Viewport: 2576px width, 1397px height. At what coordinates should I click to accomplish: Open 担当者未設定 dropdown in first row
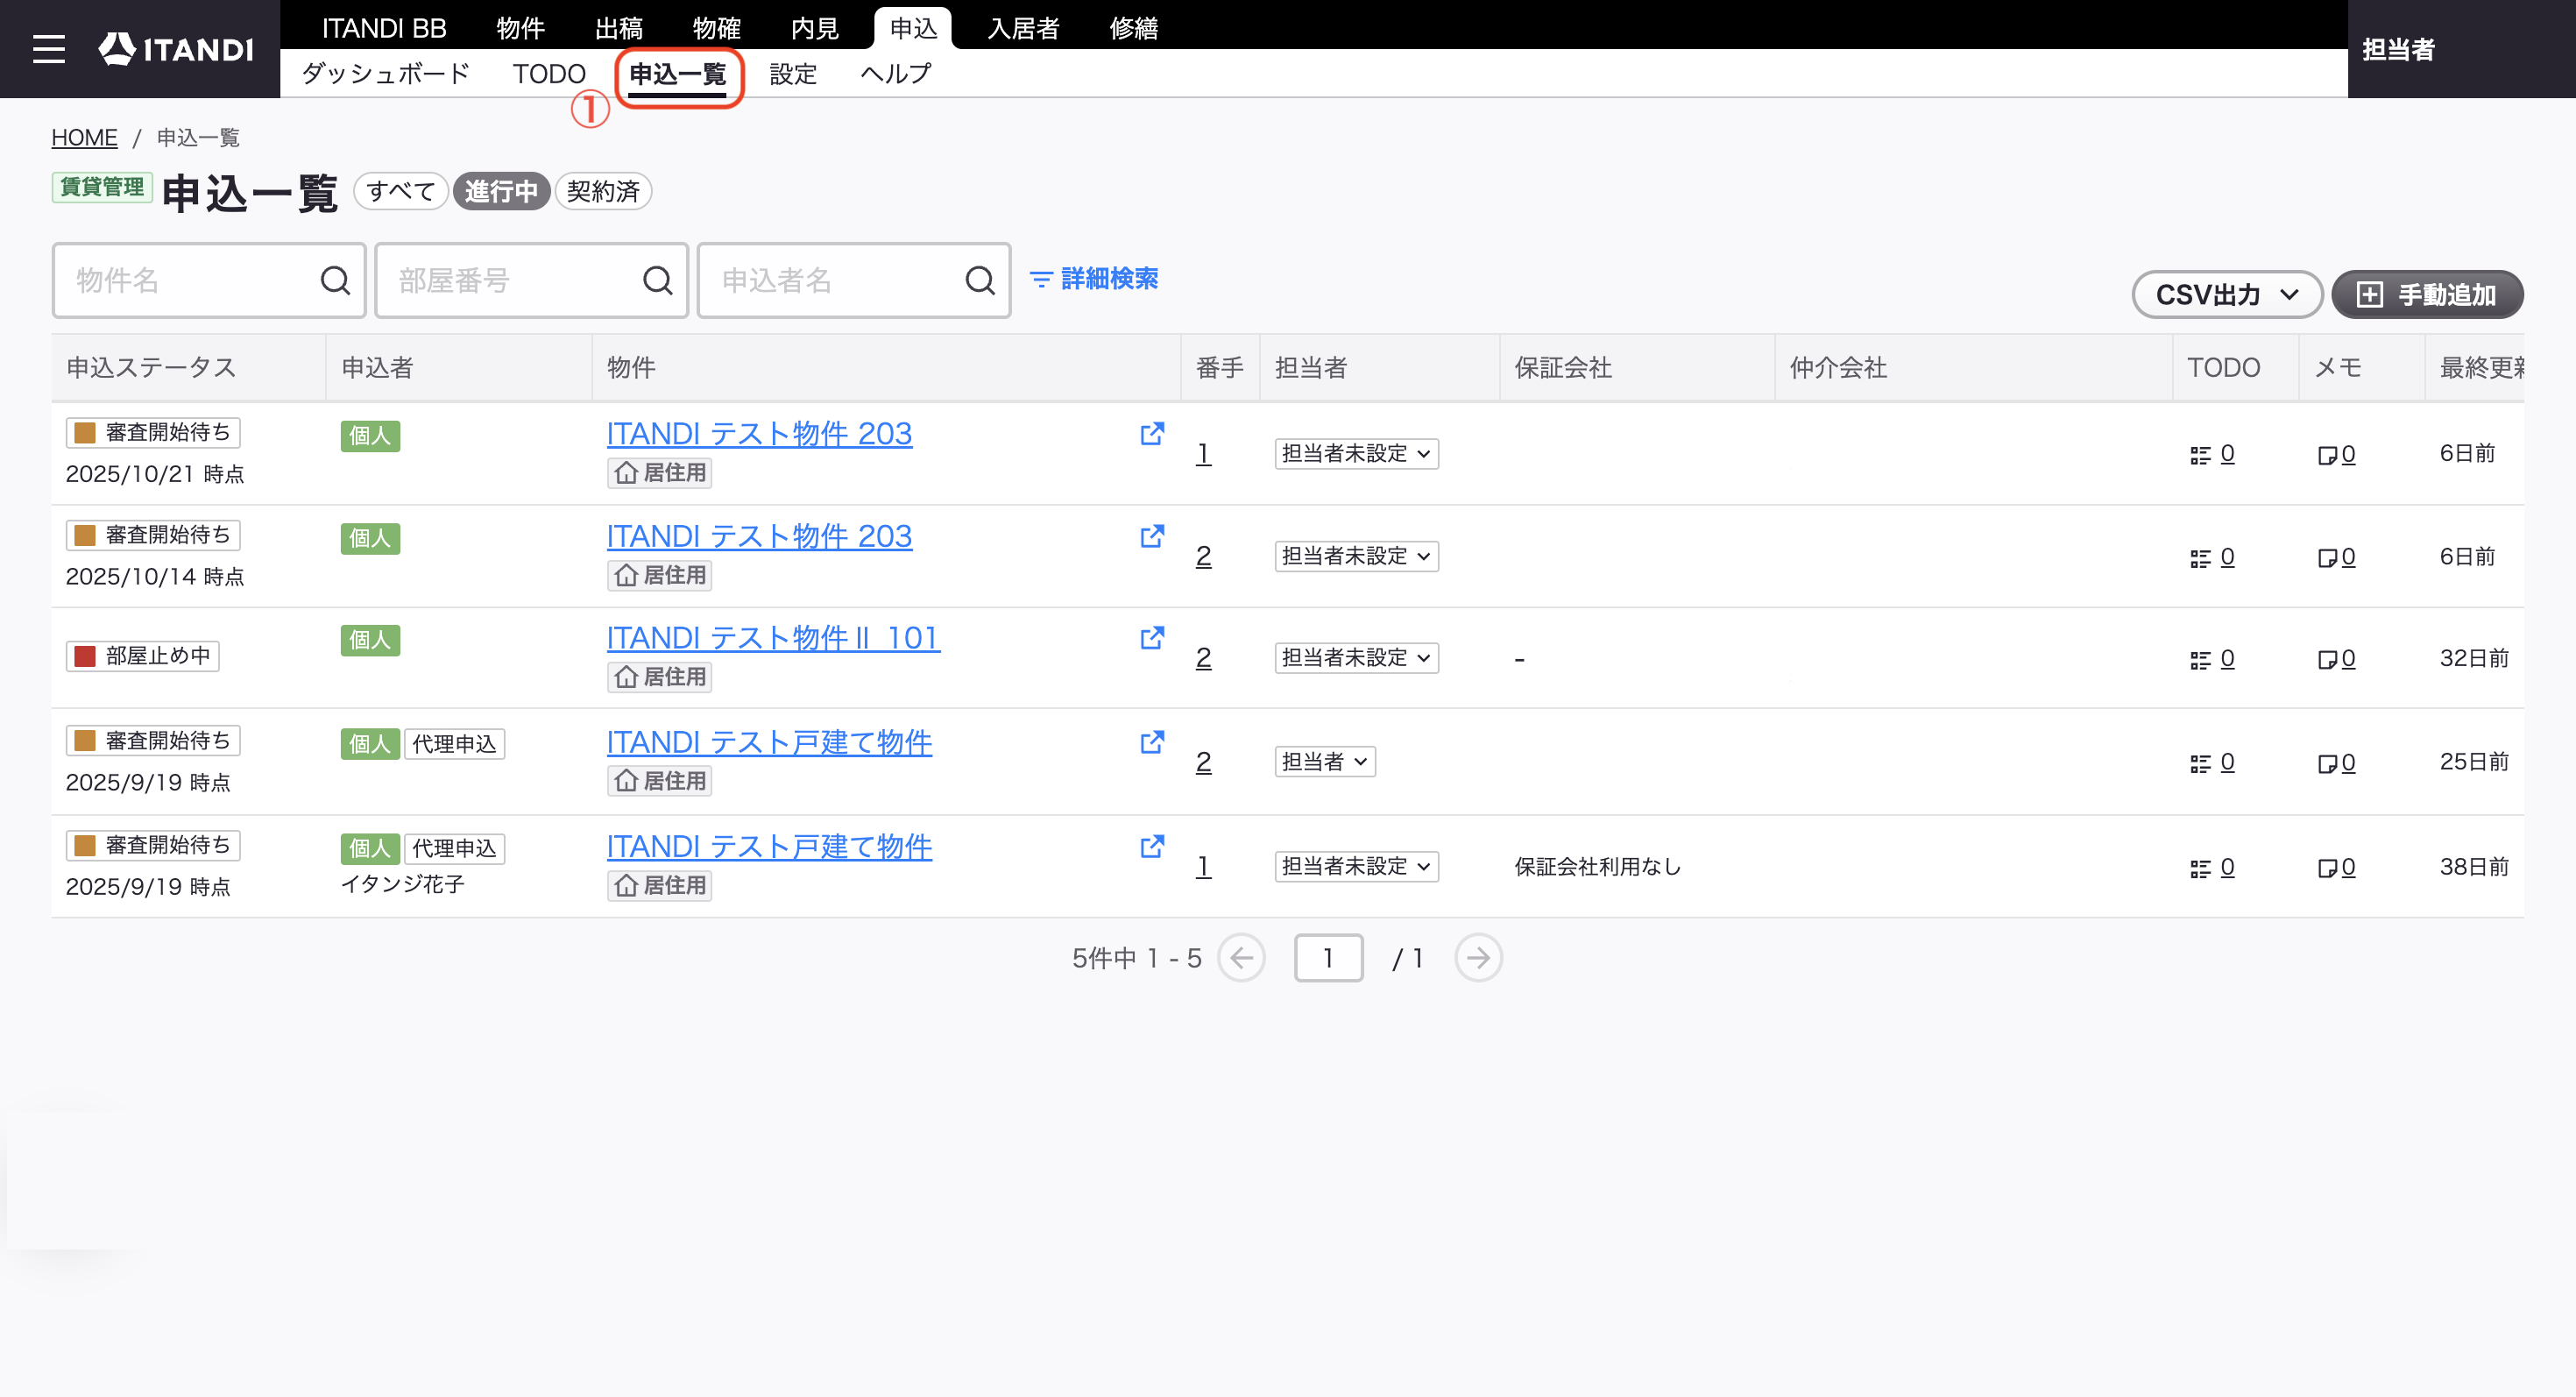click(x=1356, y=454)
